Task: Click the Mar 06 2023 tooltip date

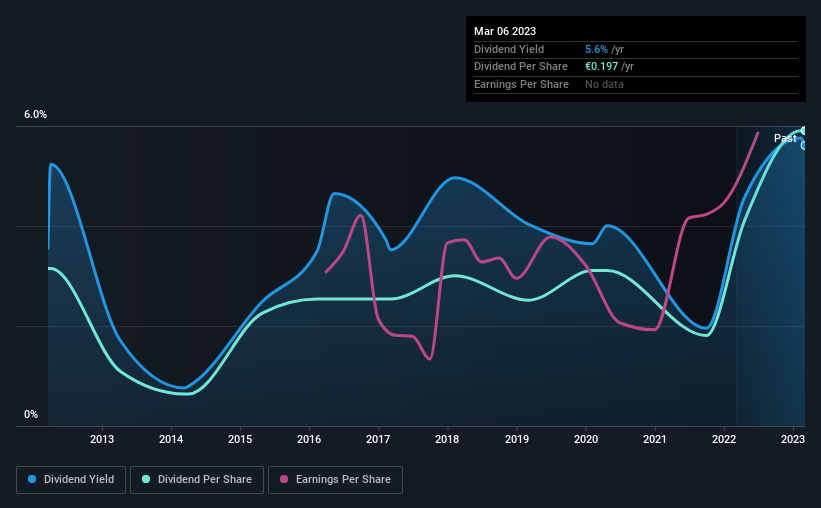Action: (505, 31)
